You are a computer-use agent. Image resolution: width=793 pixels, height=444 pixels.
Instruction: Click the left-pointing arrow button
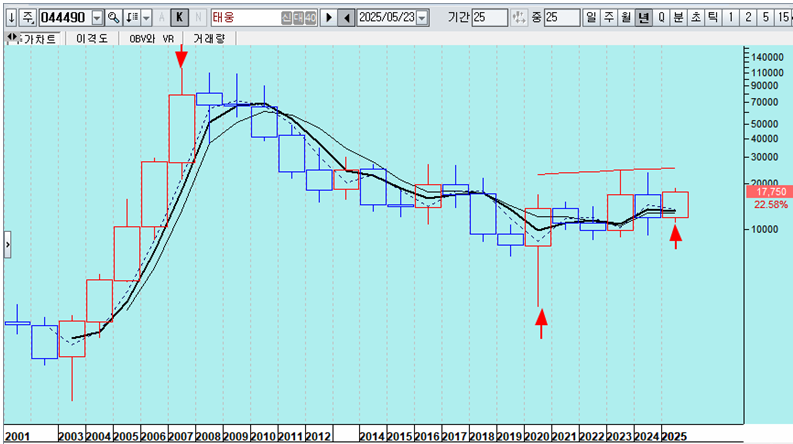[346, 18]
